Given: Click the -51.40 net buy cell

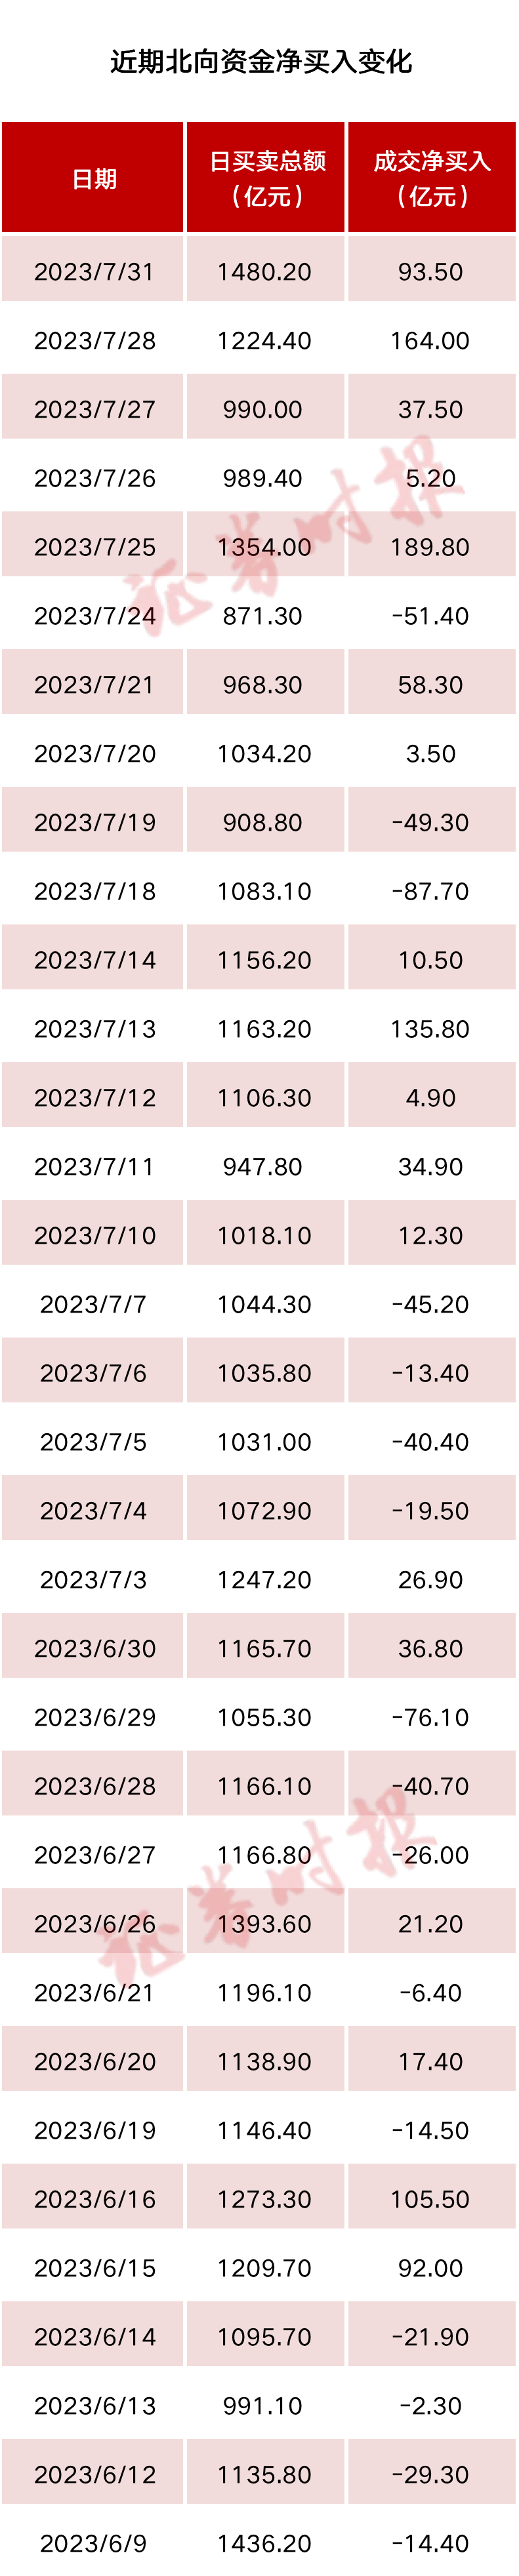Looking at the screenshot, I should pos(430,616).
